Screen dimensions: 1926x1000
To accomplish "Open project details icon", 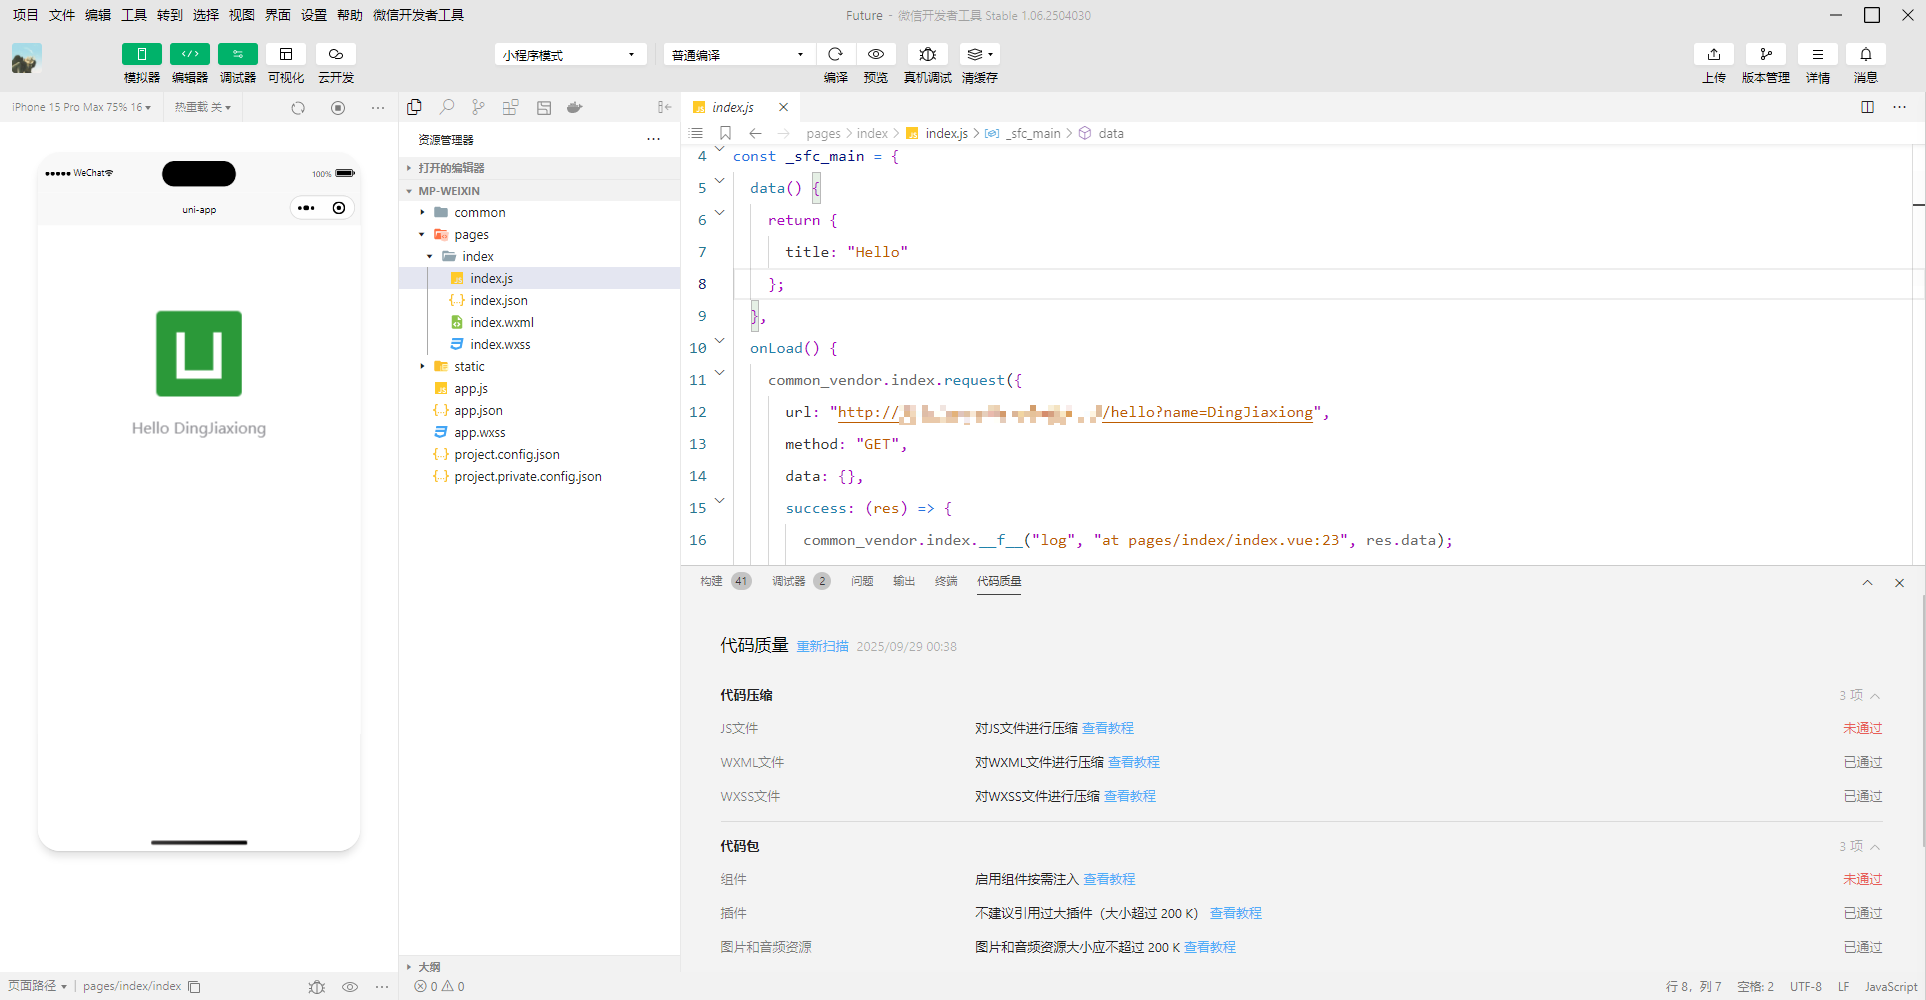I will coord(1817,54).
